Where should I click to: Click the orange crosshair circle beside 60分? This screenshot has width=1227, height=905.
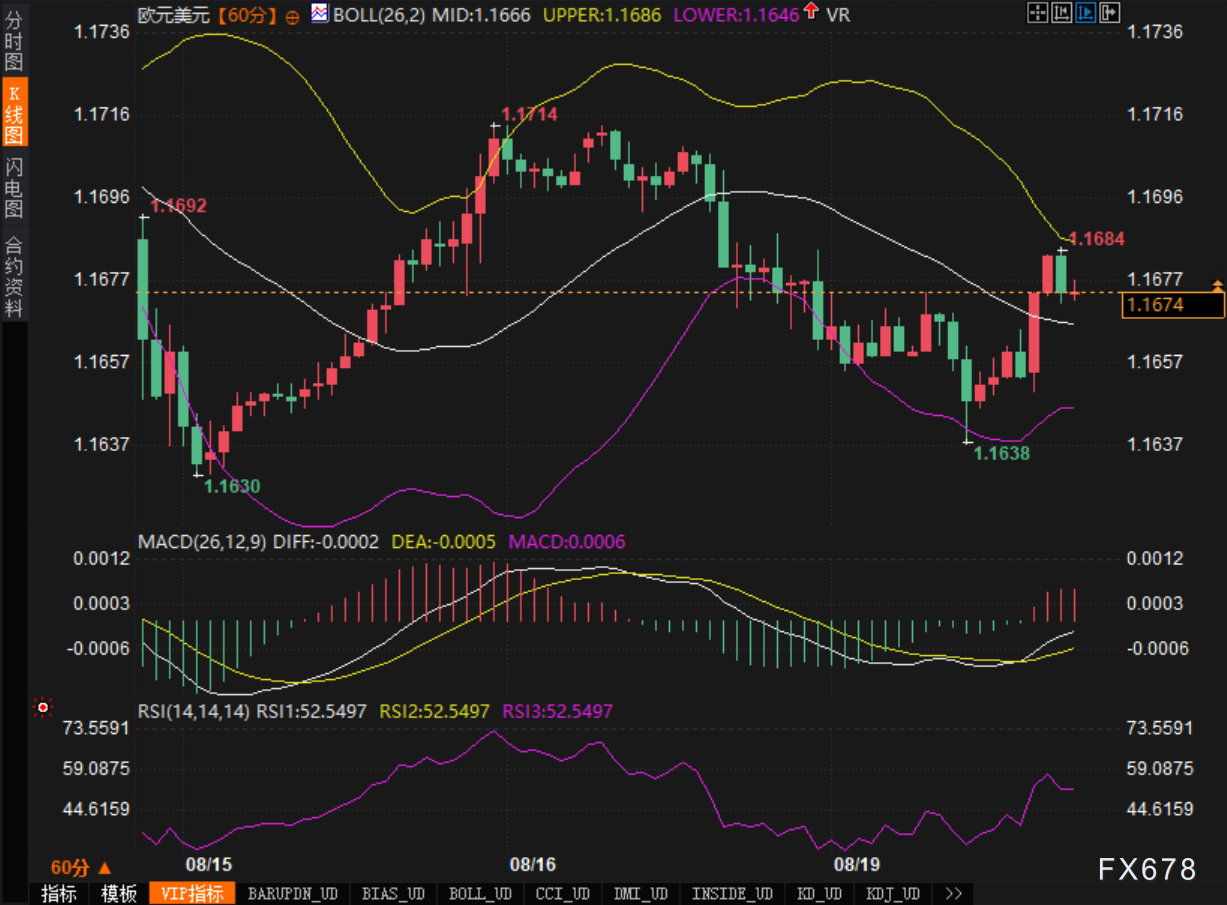pos(292,16)
